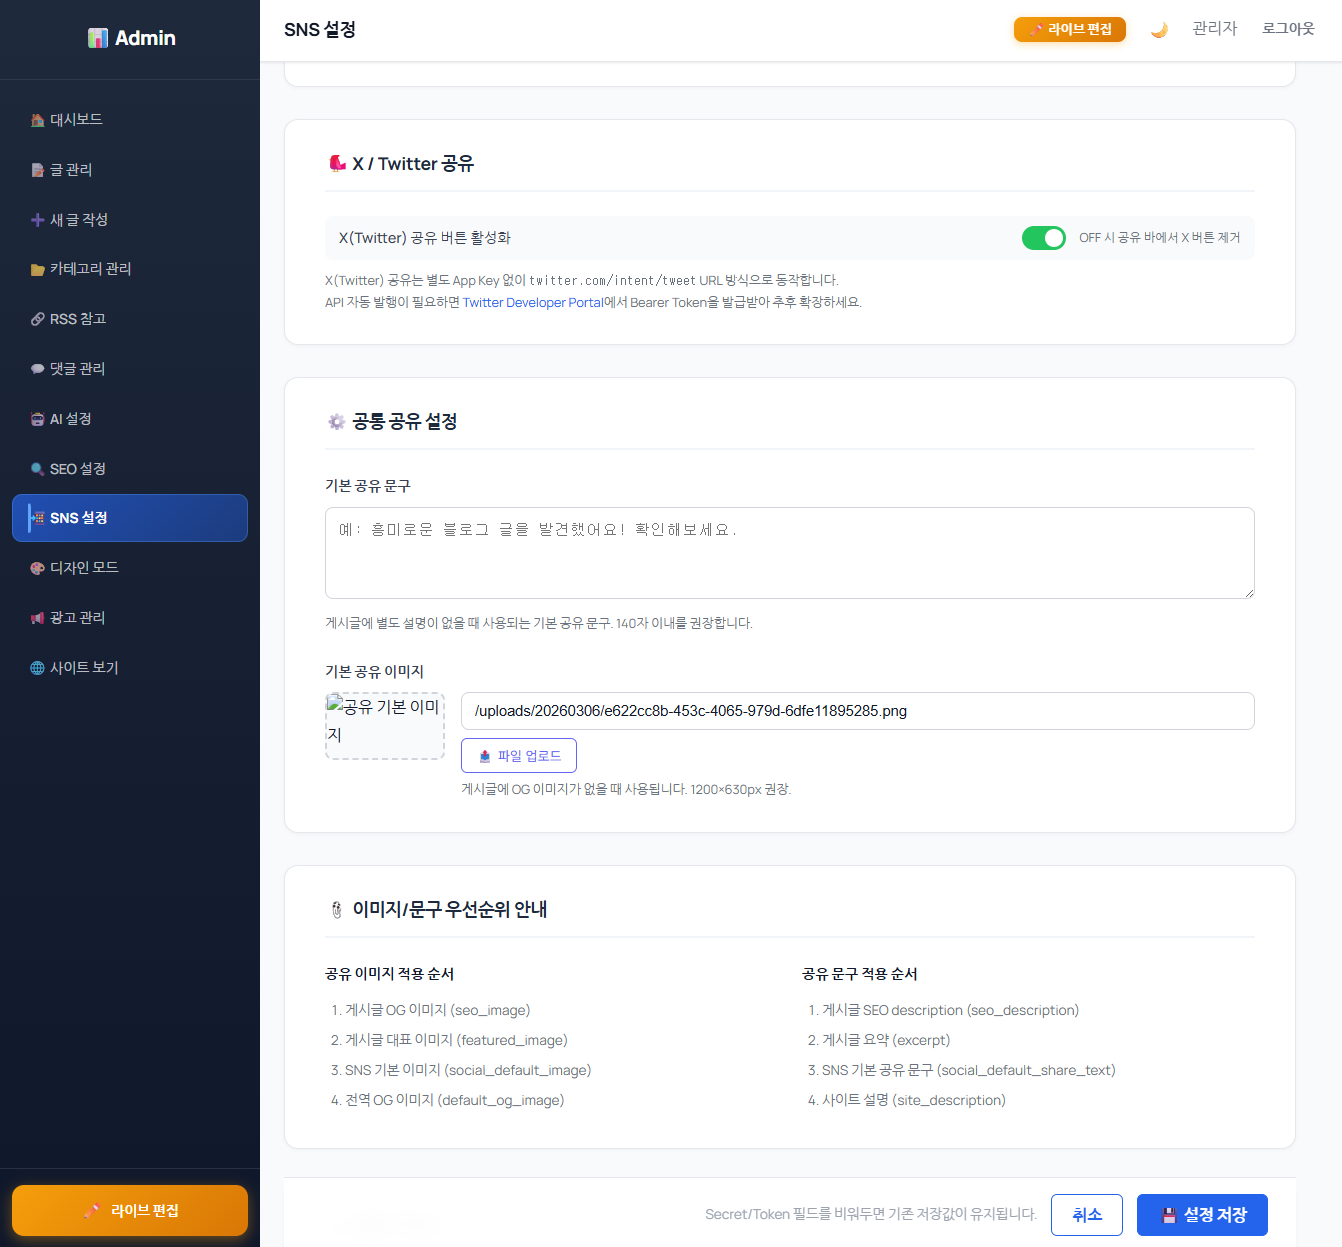Click the top orange 라이브 편집 button
Viewport: 1342px width, 1247px height.
[x=1069, y=30]
